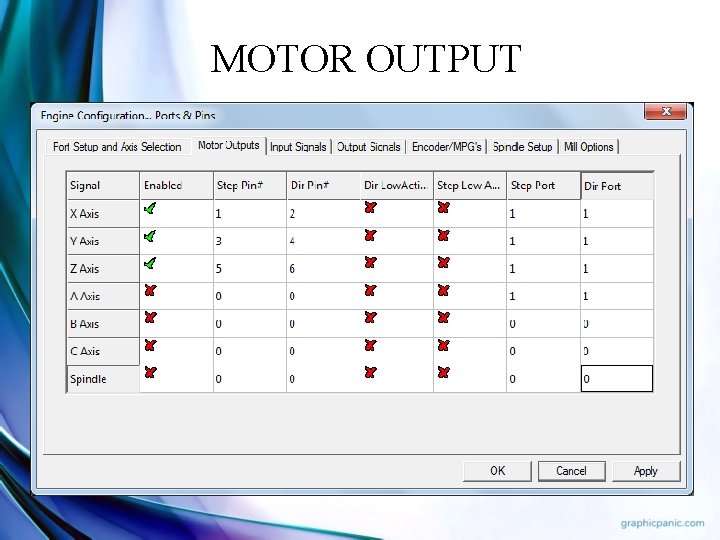Viewport: 720px width, 540px height.
Task: Apply the motor output settings
Action: [x=646, y=471]
